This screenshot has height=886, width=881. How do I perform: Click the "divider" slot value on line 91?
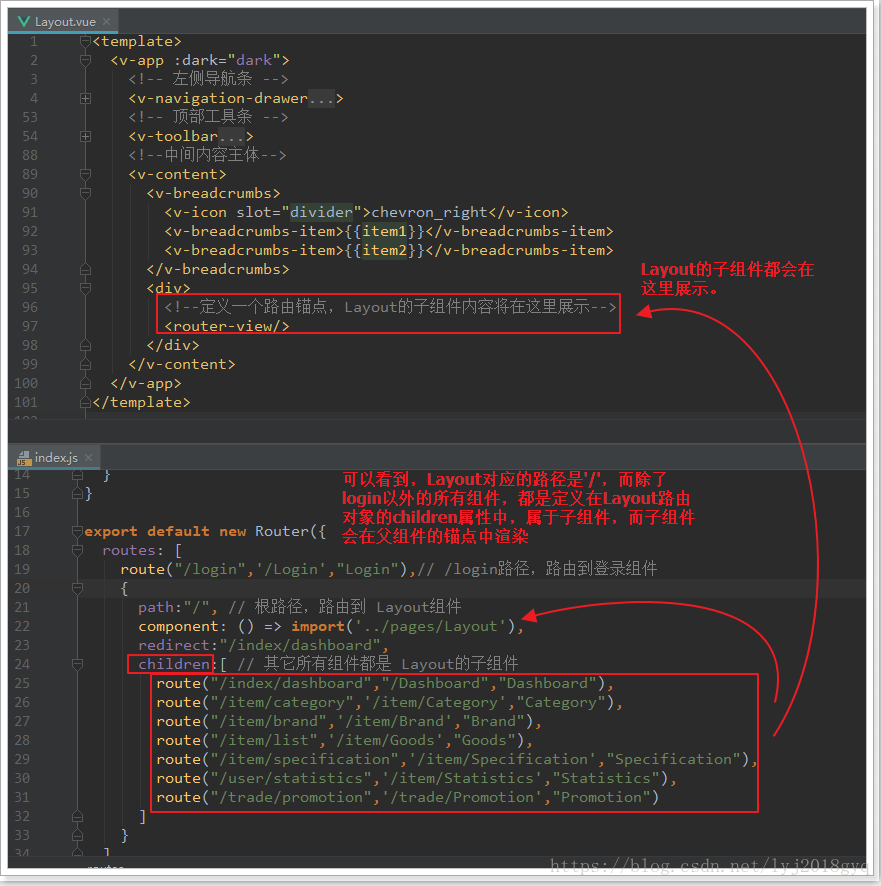click(321, 212)
